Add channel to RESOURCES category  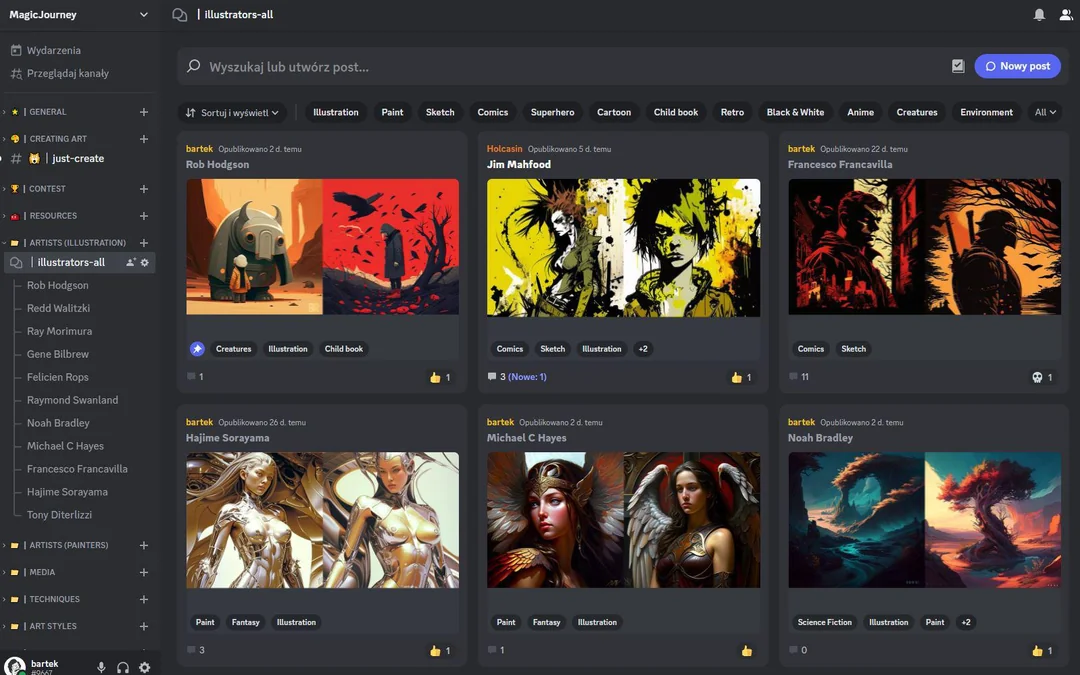[144, 216]
